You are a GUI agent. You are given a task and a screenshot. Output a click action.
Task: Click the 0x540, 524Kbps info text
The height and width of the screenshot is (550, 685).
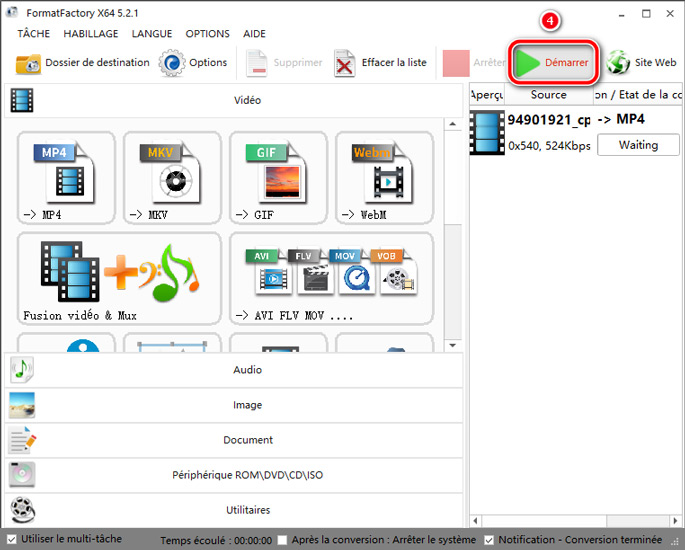pos(549,145)
